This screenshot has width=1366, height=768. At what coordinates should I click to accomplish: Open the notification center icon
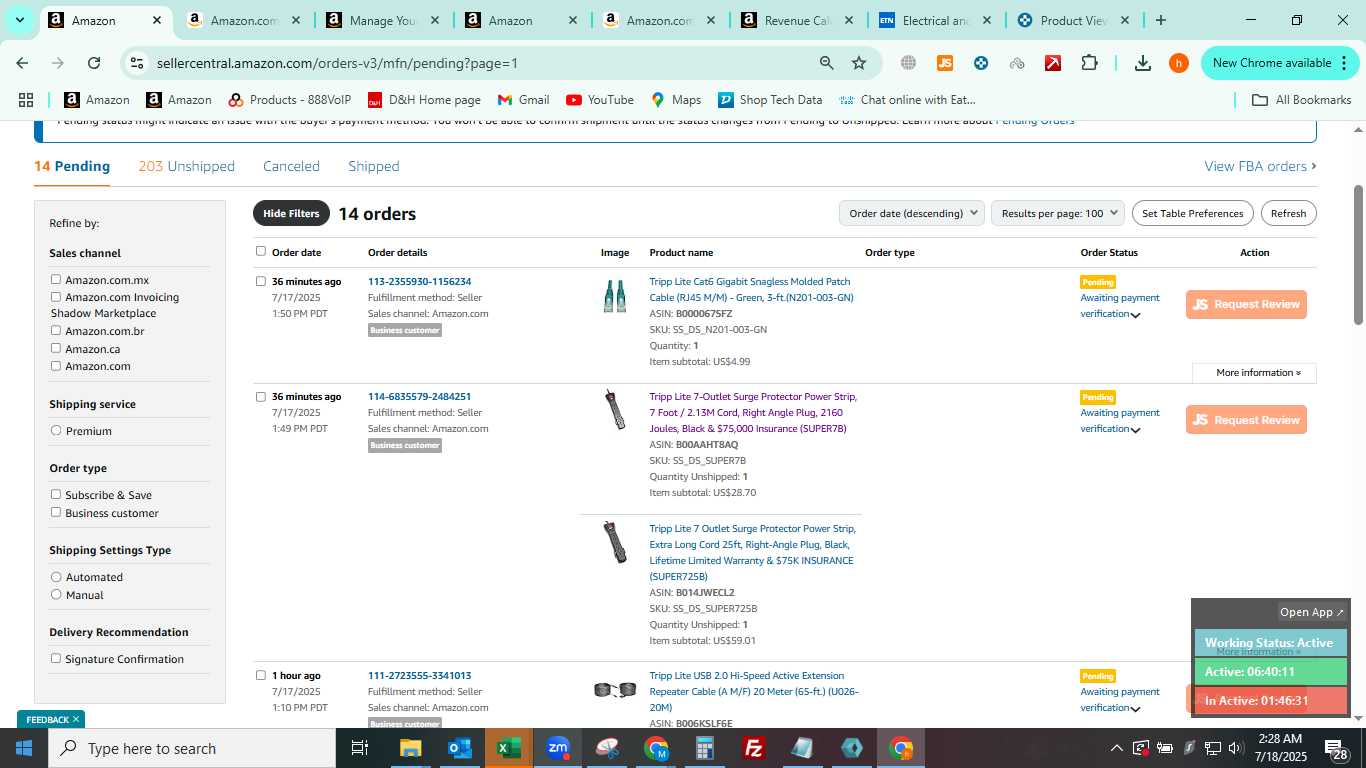[1335, 748]
